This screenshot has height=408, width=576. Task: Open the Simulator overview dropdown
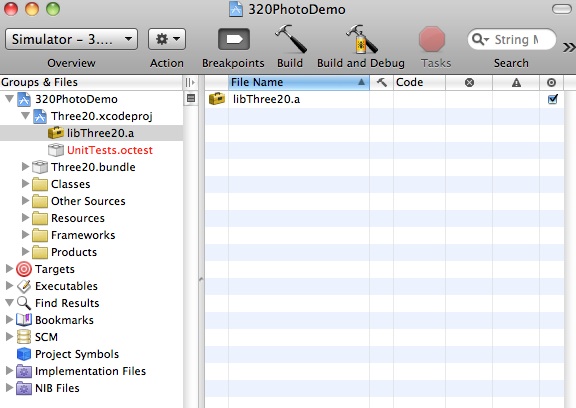(x=72, y=39)
